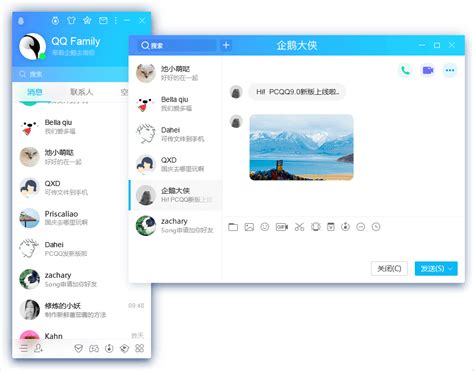This screenshot has height=371, width=474.
Task: Open more options three-dots button in chat
Action: (450, 70)
